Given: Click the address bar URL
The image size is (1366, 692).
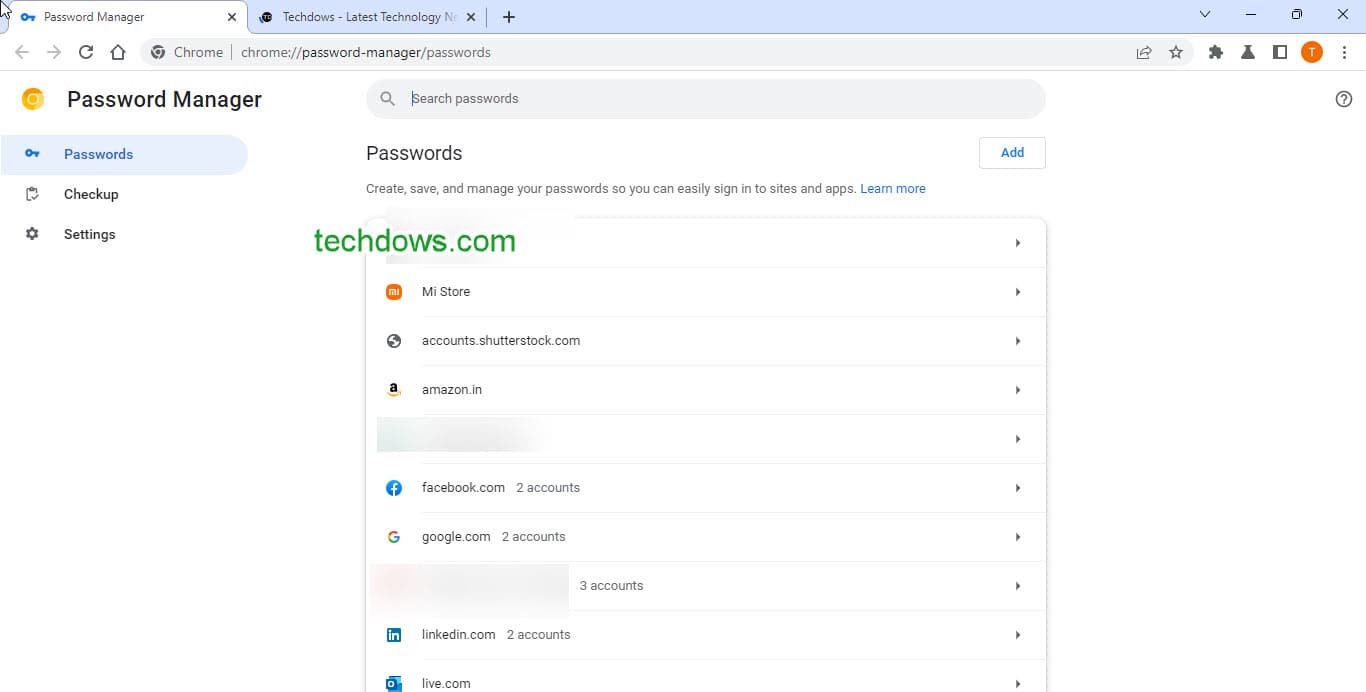Looking at the screenshot, I should point(366,52).
